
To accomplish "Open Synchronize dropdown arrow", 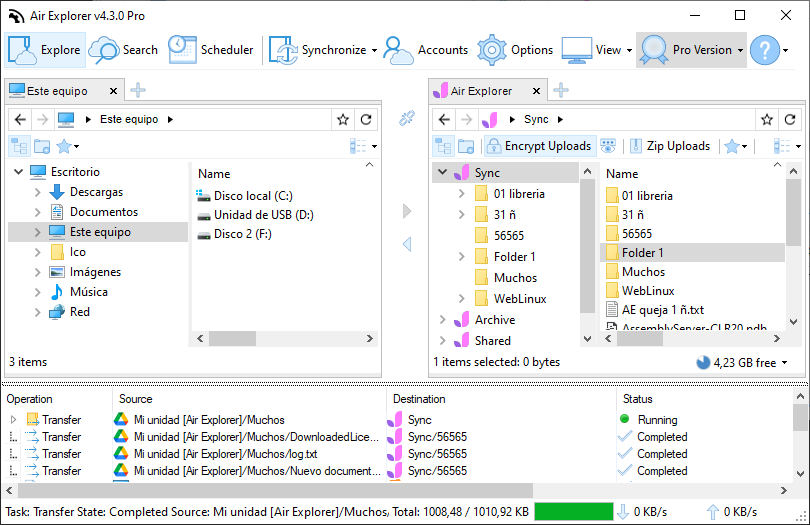I will coord(374,51).
